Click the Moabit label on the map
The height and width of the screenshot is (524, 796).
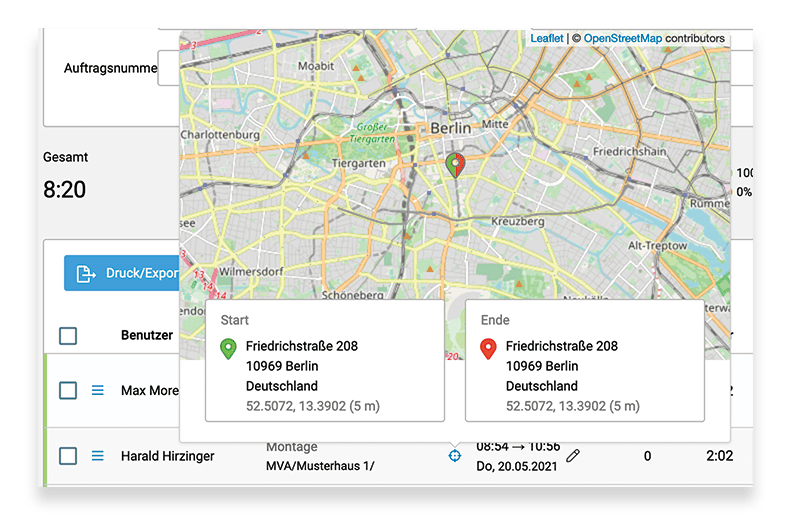click(x=316, y=66)
